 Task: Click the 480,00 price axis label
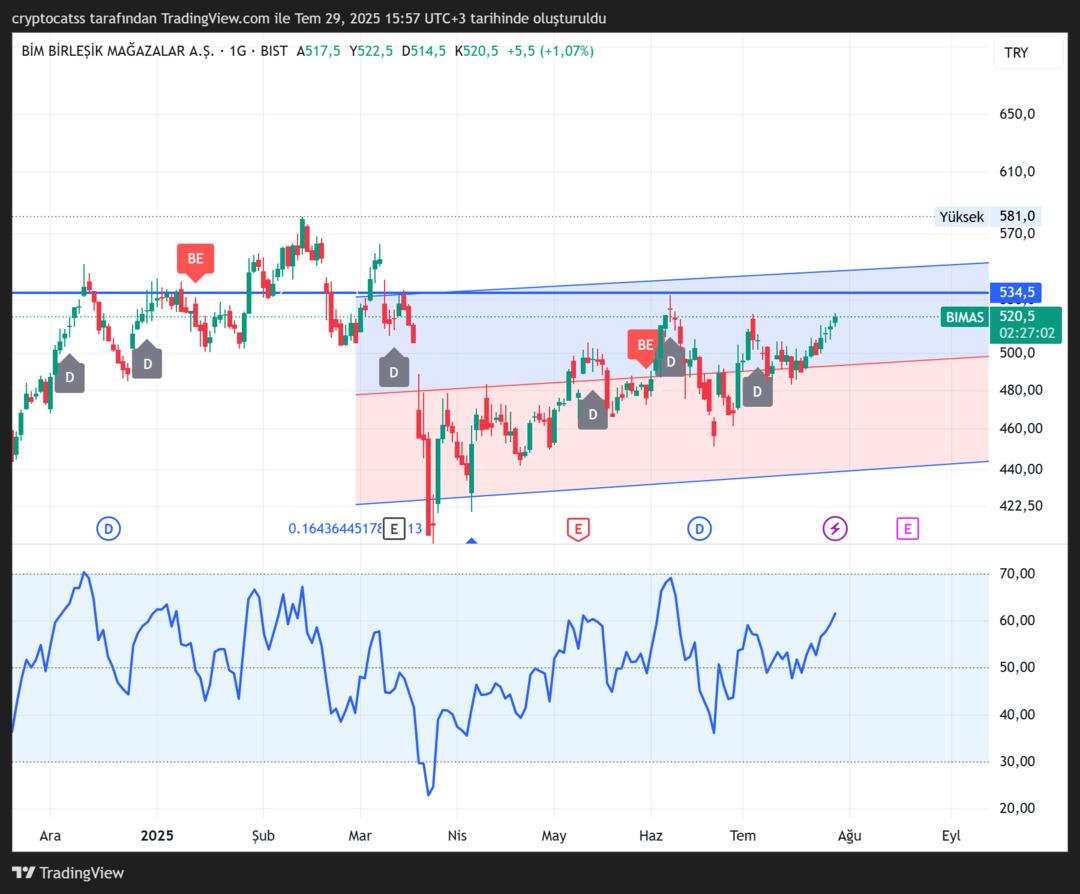pyautogui.click(x=1021, y=390)
